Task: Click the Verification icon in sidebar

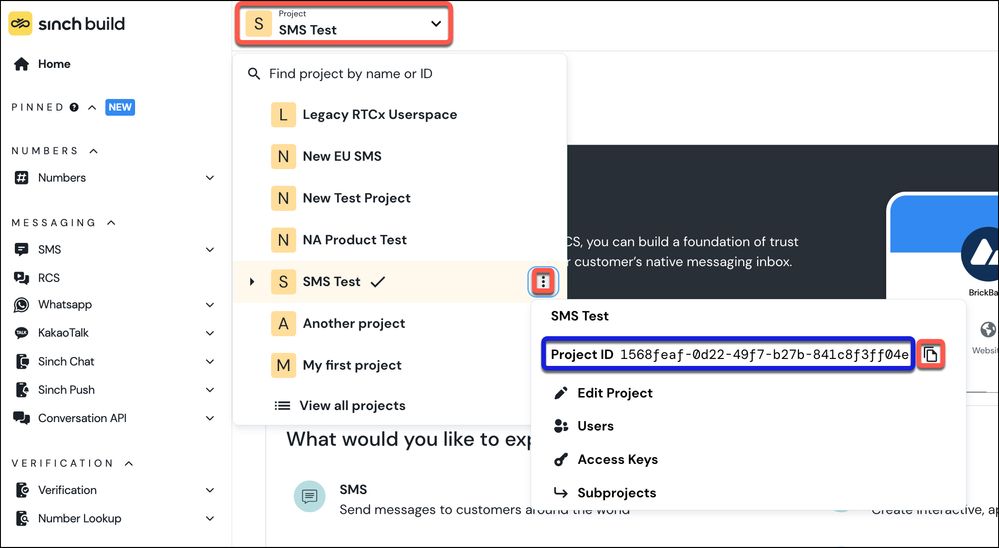Action: (22, 490)
